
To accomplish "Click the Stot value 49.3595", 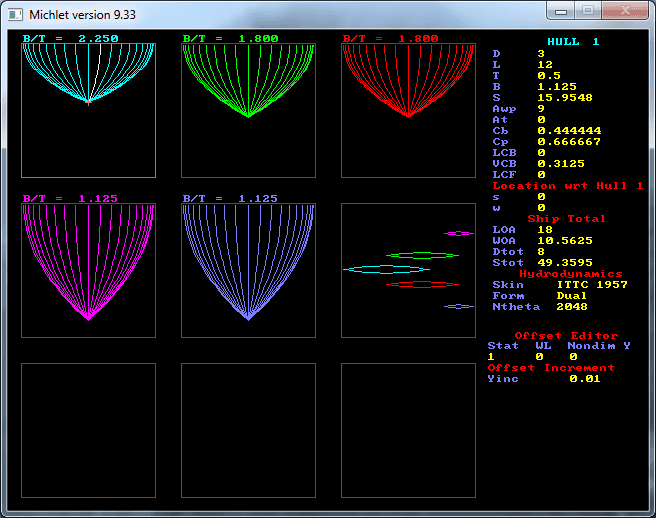I will (x=565, y=262).
